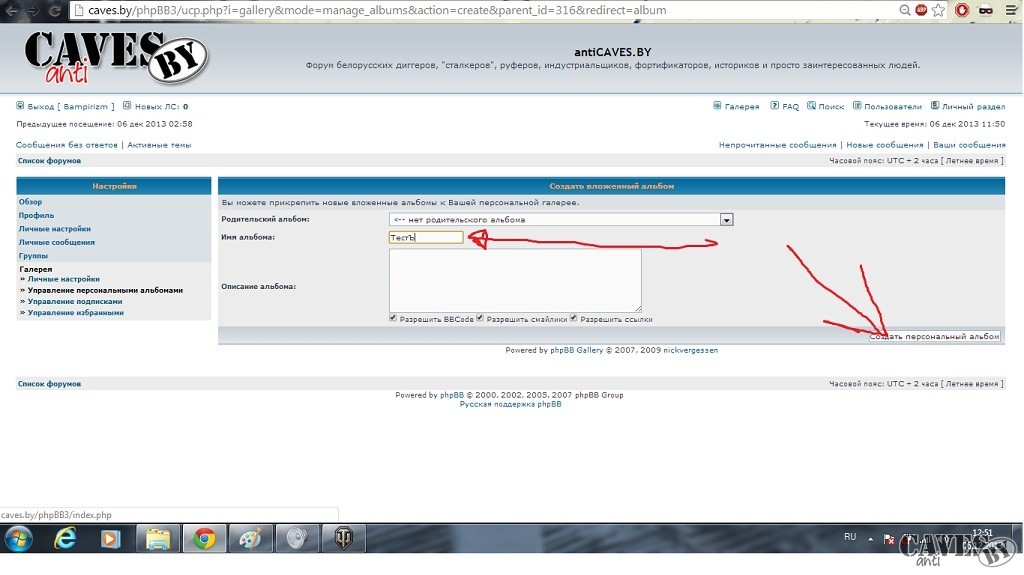Image resolution: width=1024 pixels, height=575 pixels.
Task: Open RU language switcher in taskbar
Action: (850, 537)
